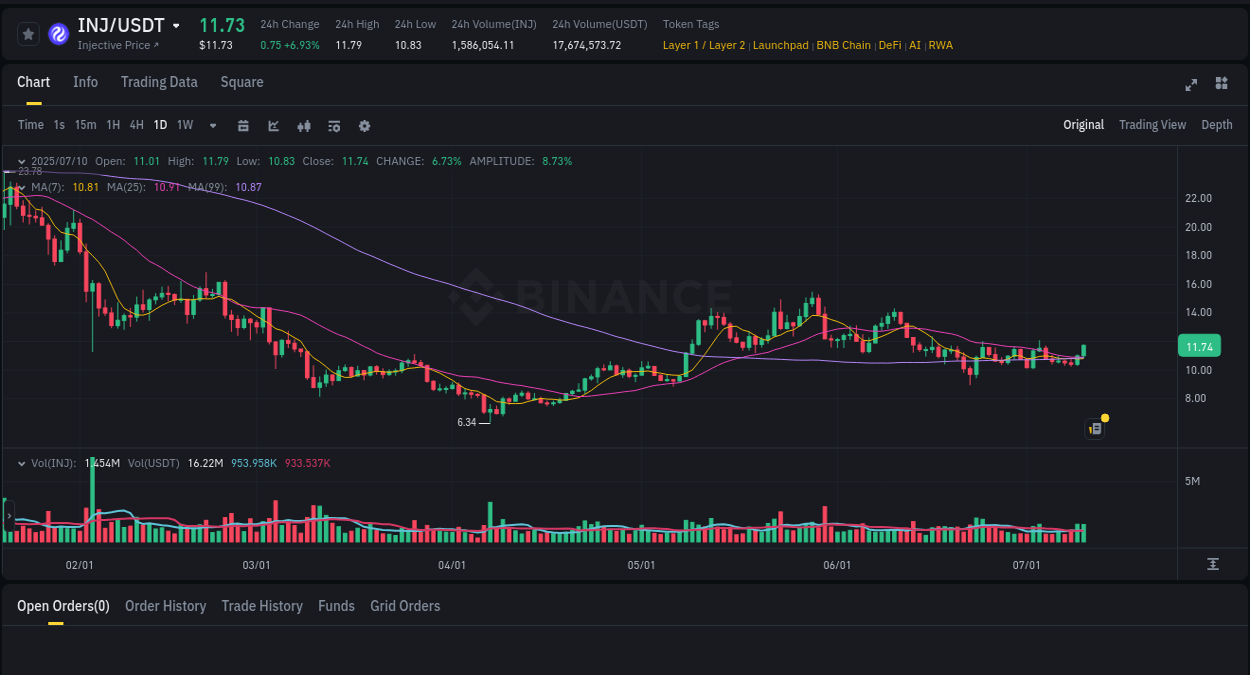1250x675 pixels.
Task: Click the fullscreen expand icon
Action: coord(1190,85)
